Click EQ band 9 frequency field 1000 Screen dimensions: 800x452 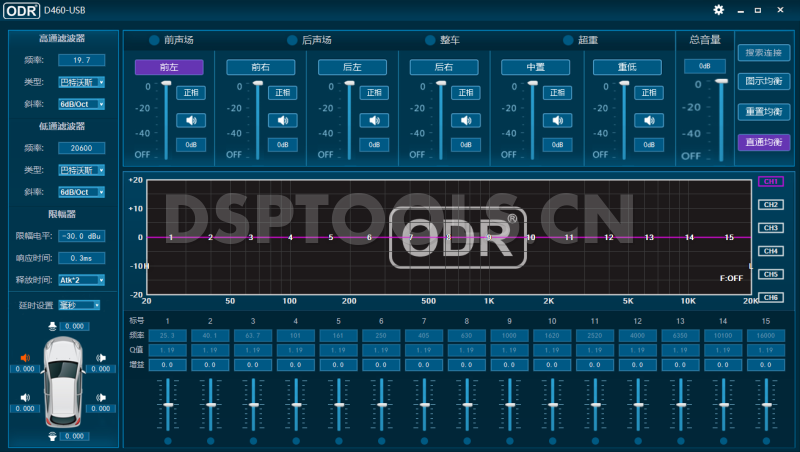pyautogui.click(x=509, y=336)
